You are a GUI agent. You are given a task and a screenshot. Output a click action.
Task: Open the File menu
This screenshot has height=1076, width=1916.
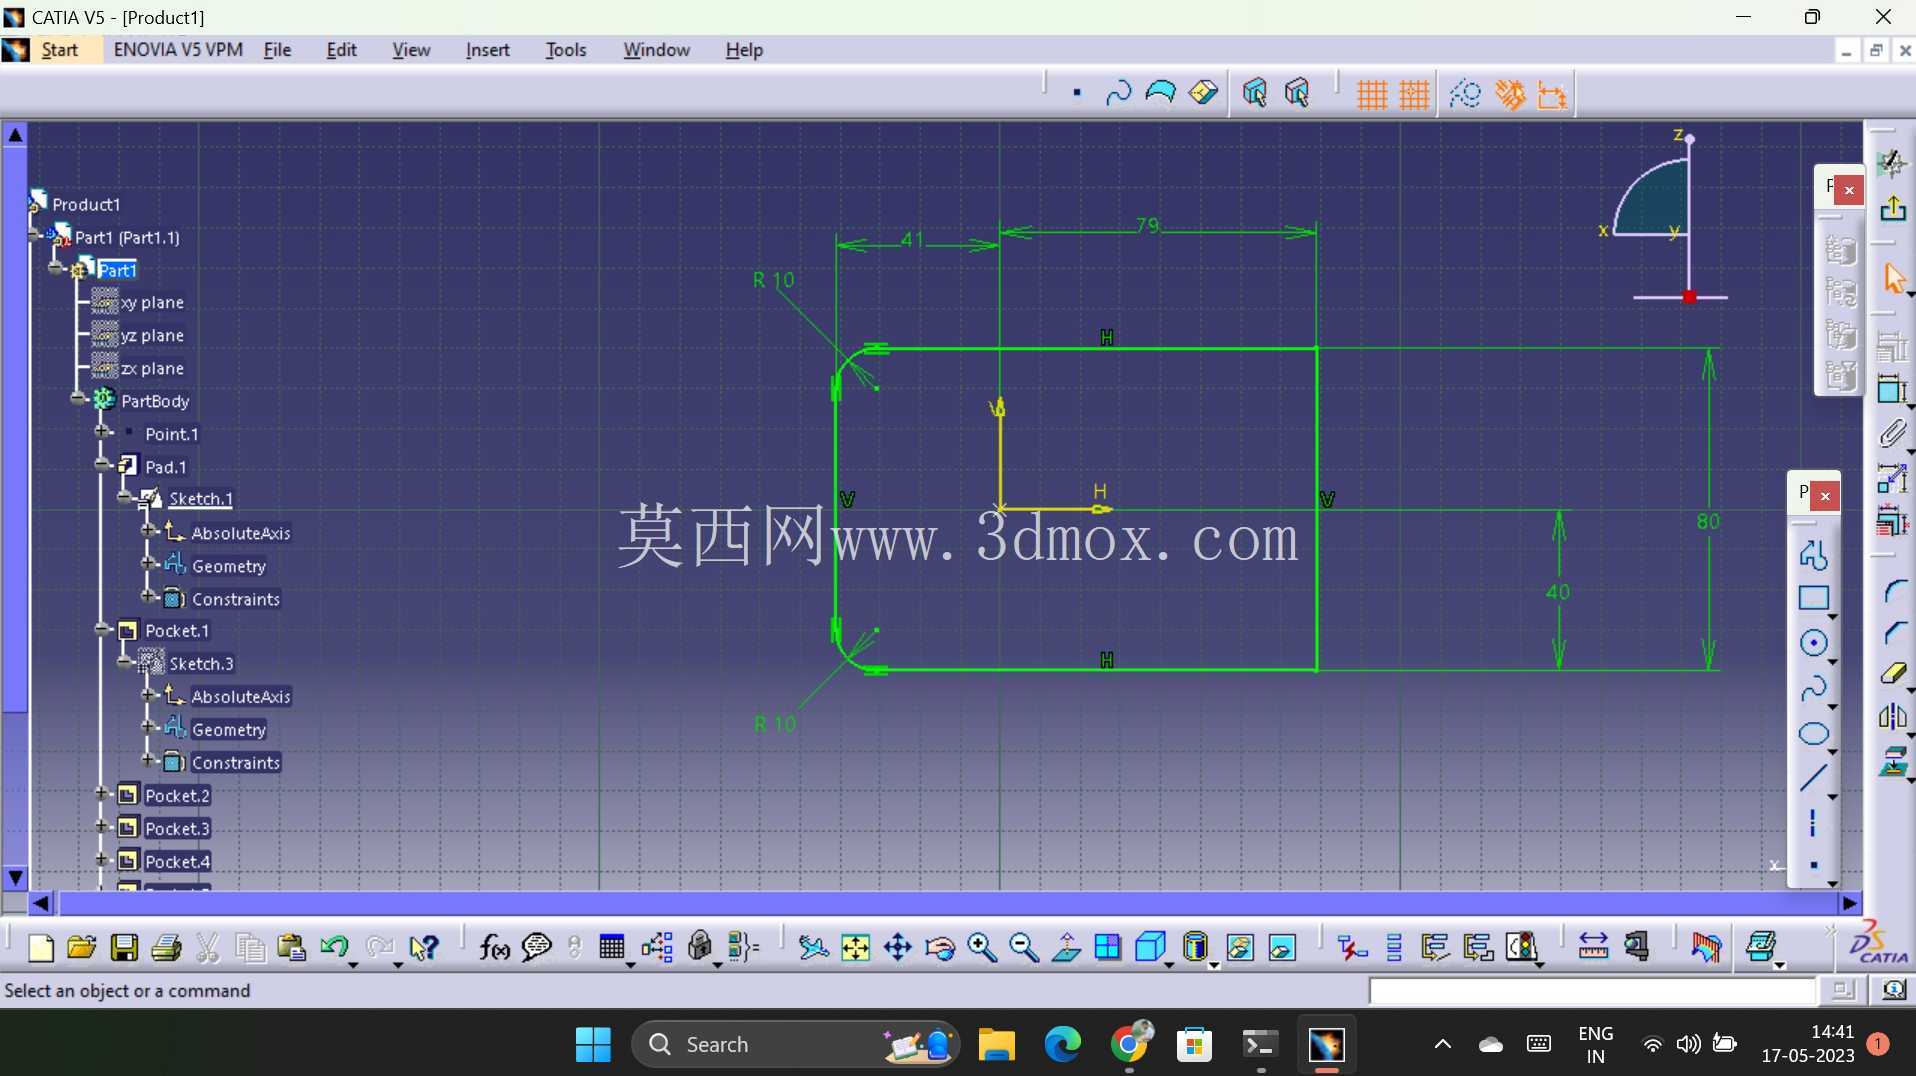pos(277,50)
